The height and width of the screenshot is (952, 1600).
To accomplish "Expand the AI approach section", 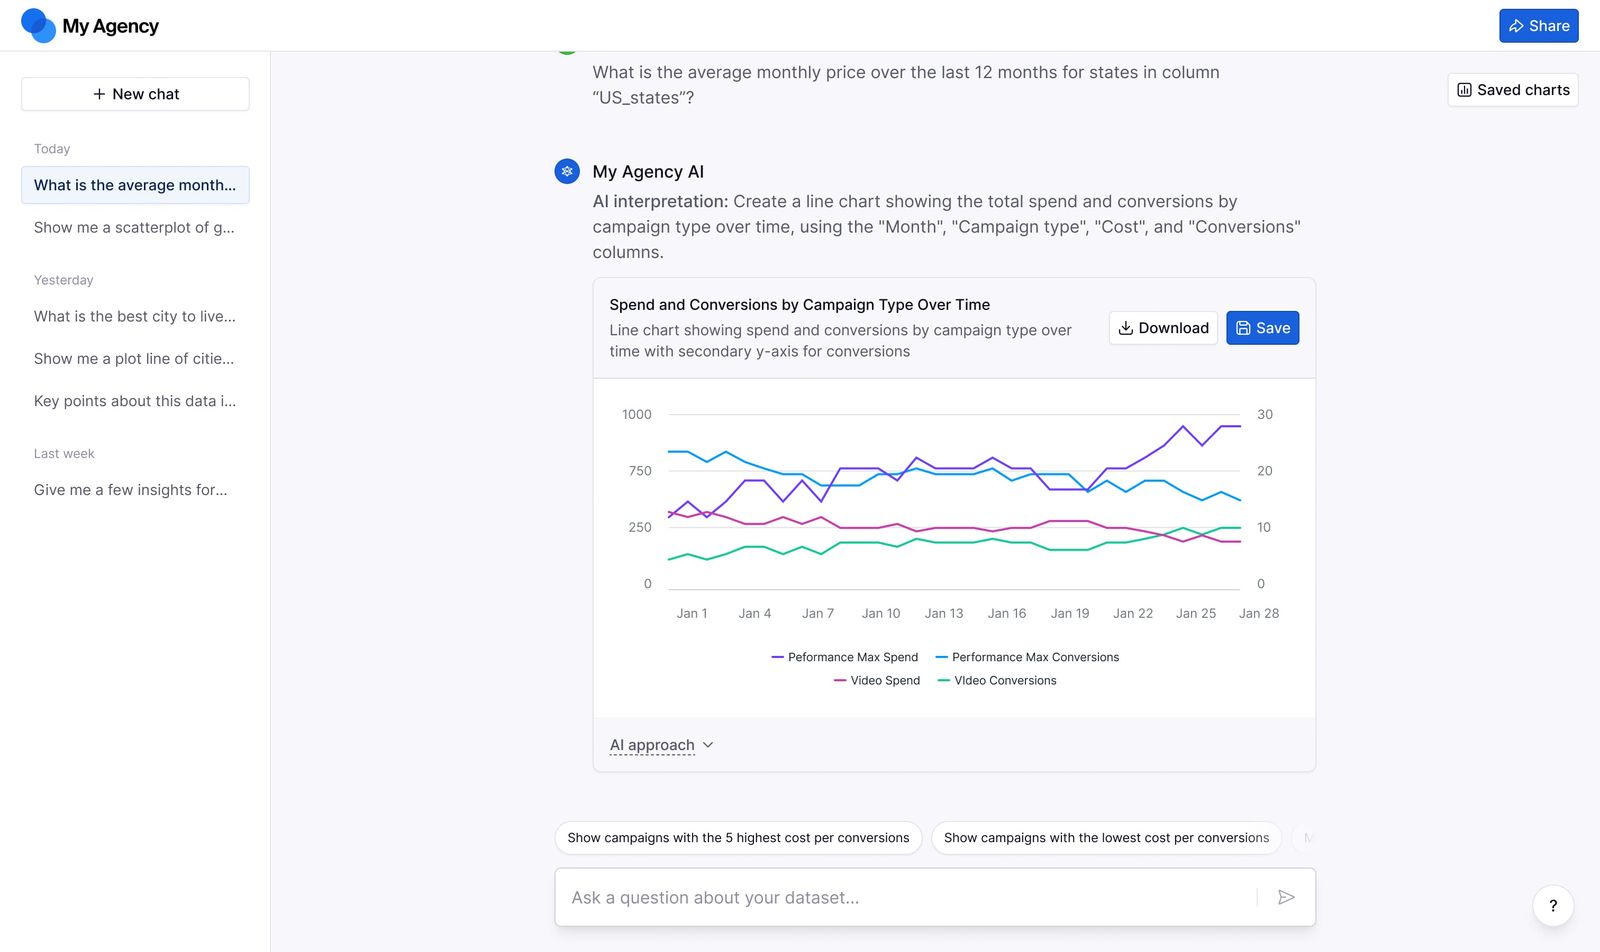I will click(660, 745).
